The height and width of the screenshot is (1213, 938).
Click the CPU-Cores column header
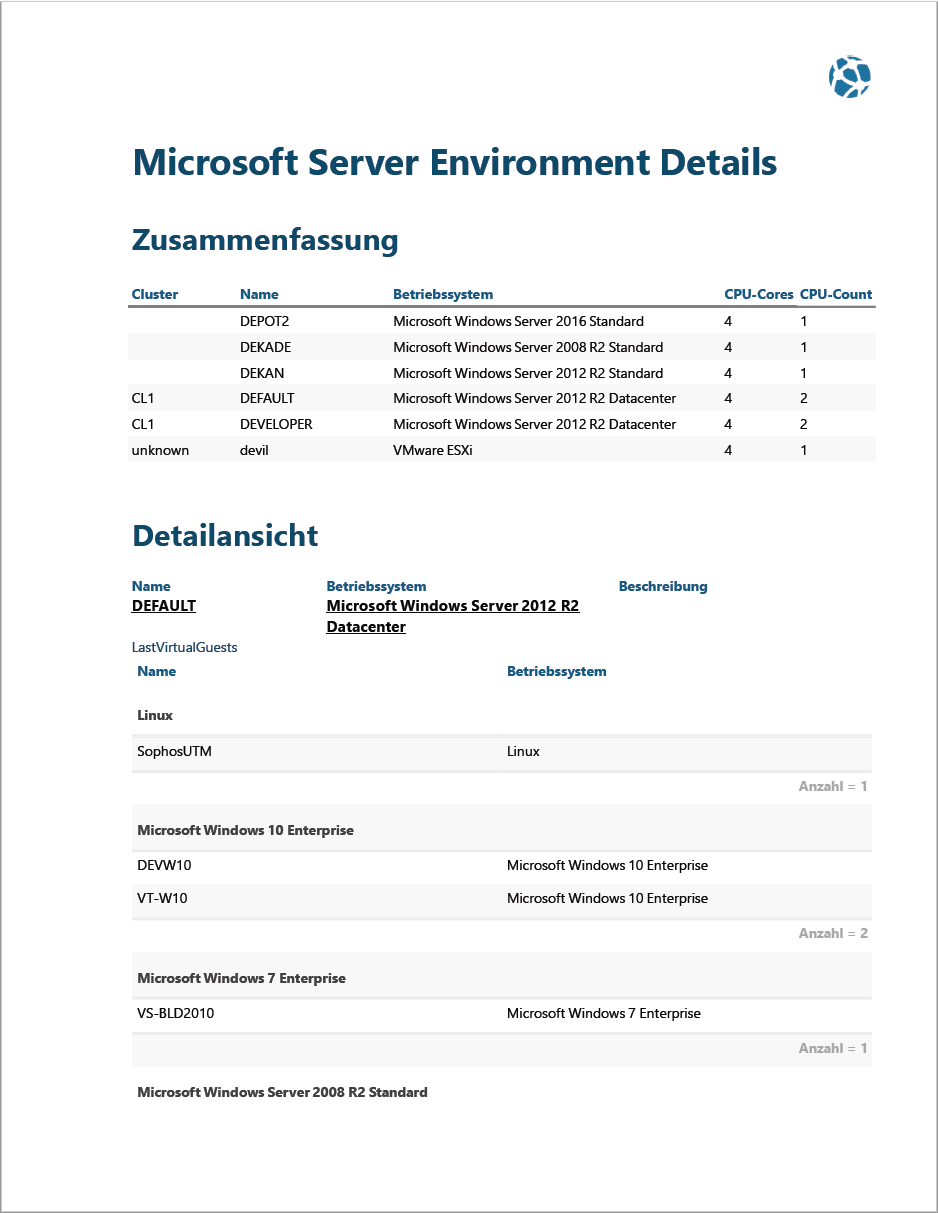[x=759, y=294]
